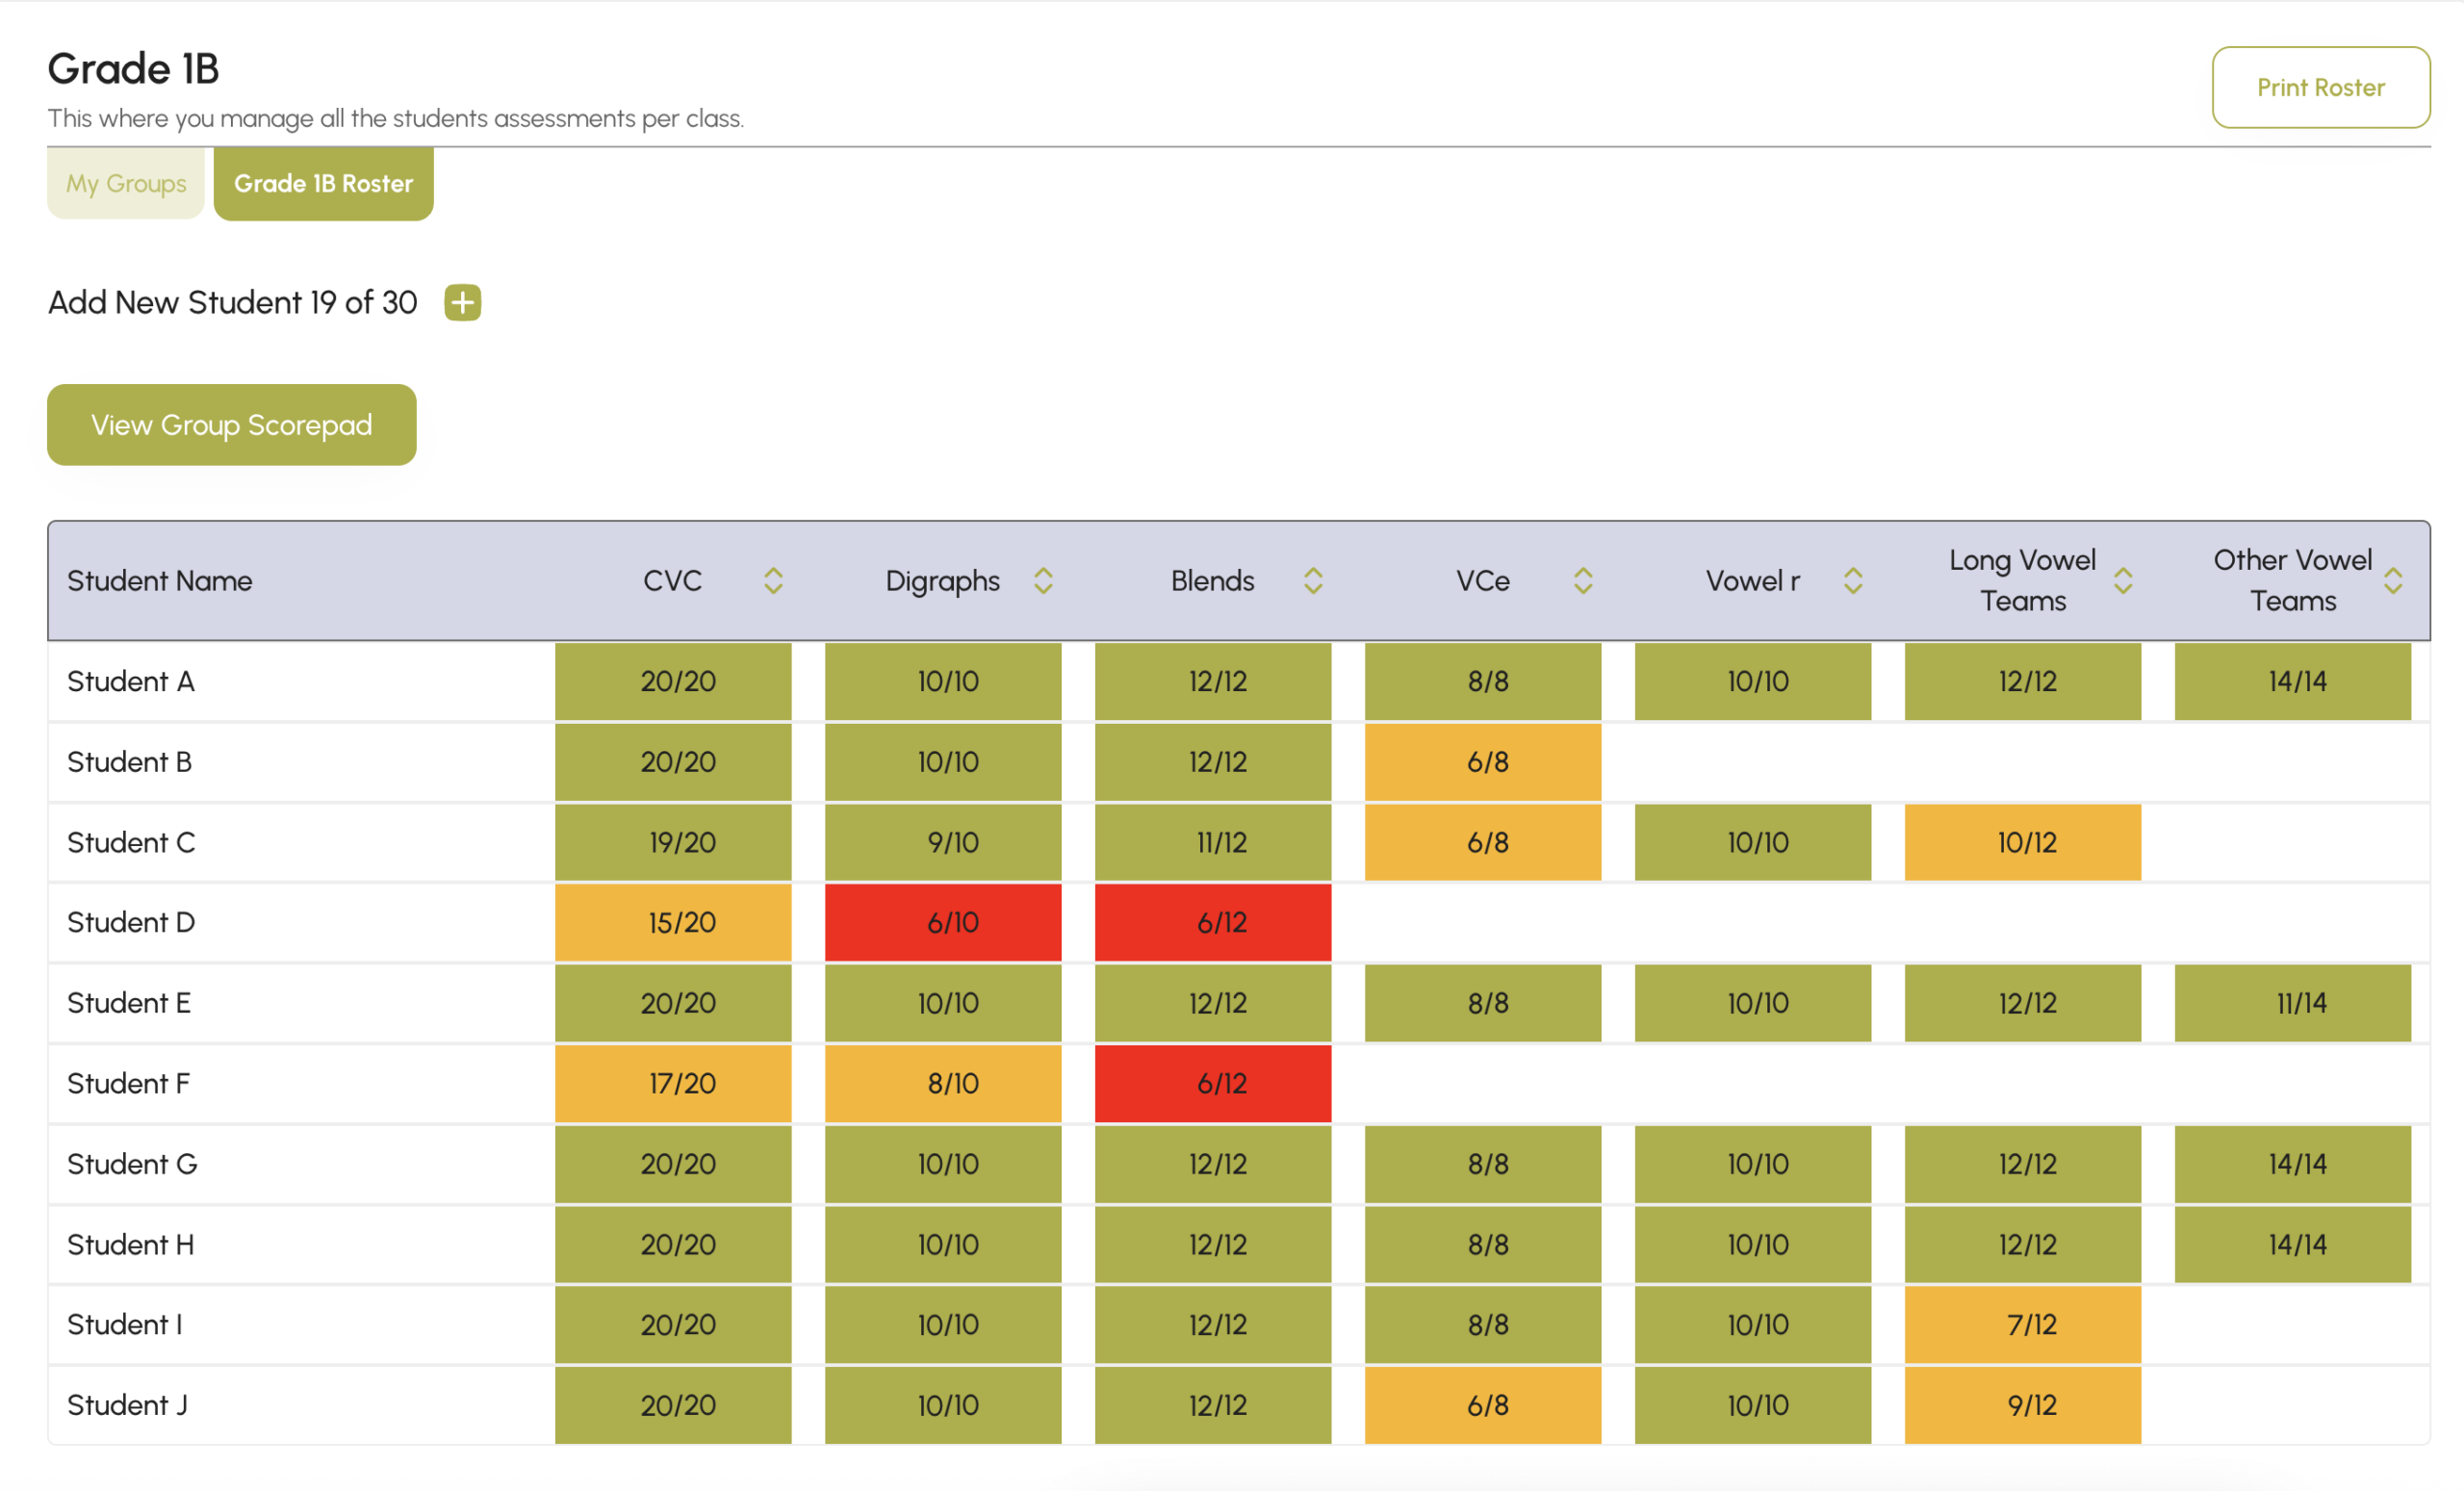2464x1491 pixels.
Task: Click the add new student plus icon
Action: tap(462, 302)
